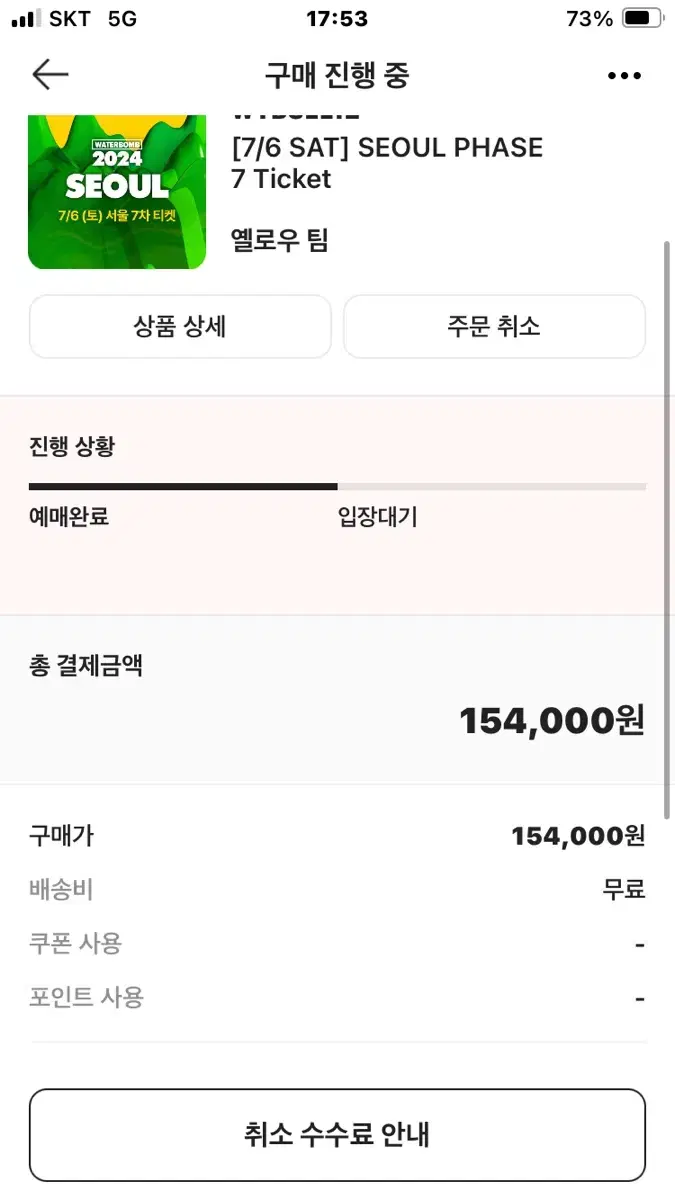The height and width of the screenshot is (1200, 675).
Task: Tap the battery icon in status bar
Action: click(643, 18)
